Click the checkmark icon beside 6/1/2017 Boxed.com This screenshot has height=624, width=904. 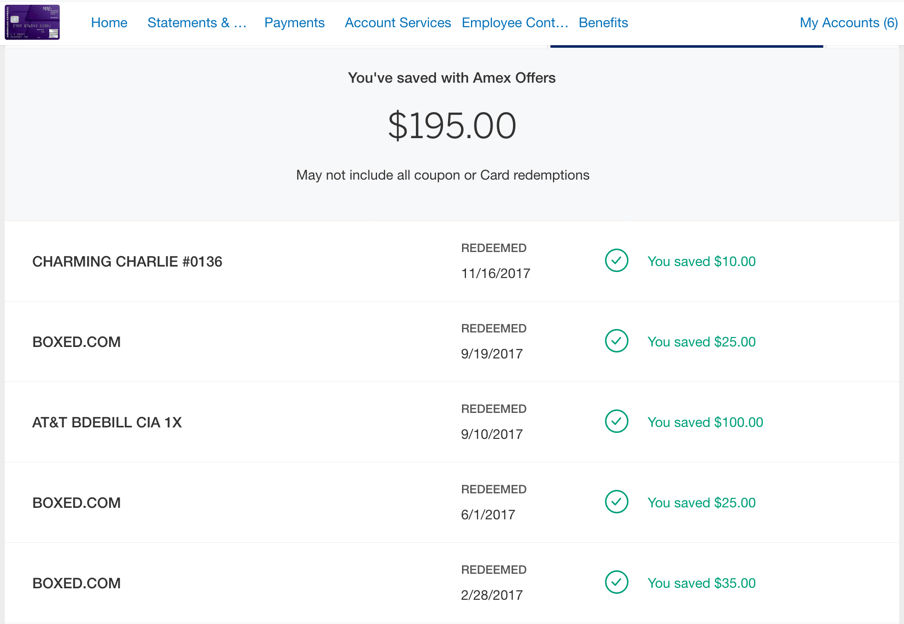click(616, 502)
